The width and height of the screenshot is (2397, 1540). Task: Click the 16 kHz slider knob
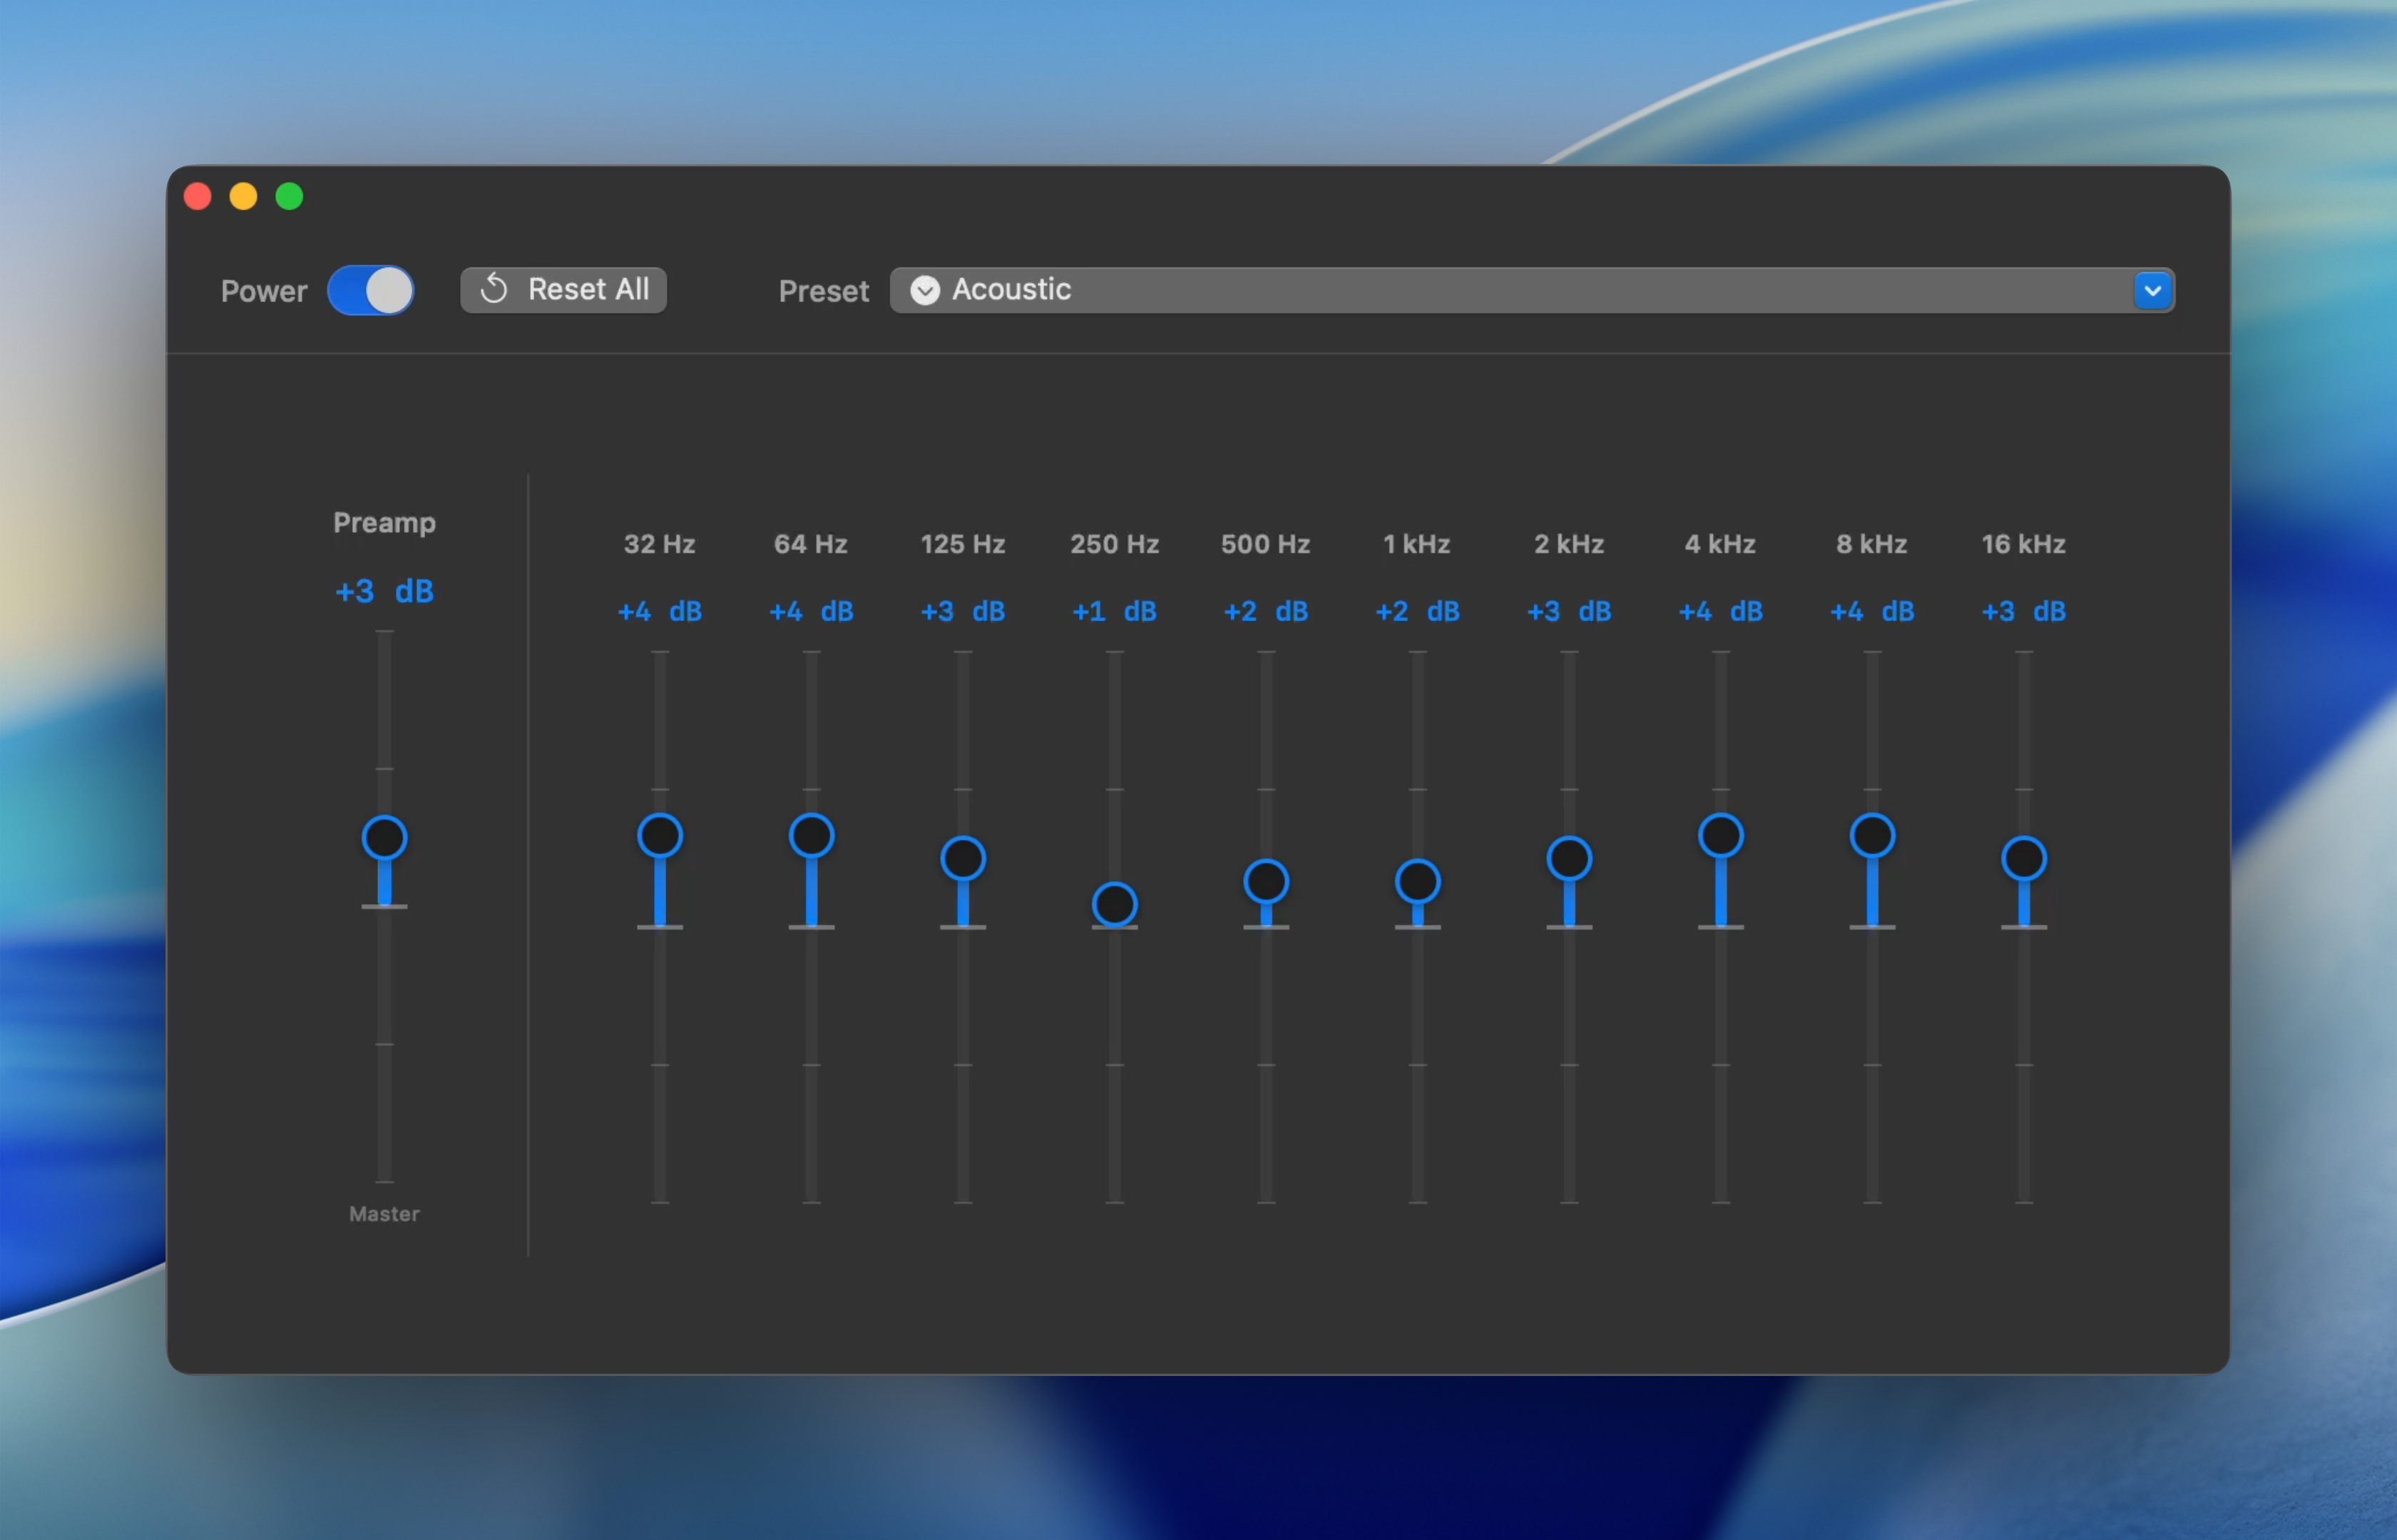pyautogui.click(x=2023, y=857)
